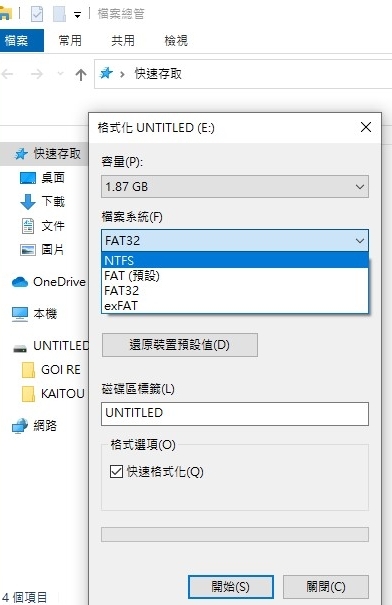Click the Back arrow navigation icon

(8, 74)
